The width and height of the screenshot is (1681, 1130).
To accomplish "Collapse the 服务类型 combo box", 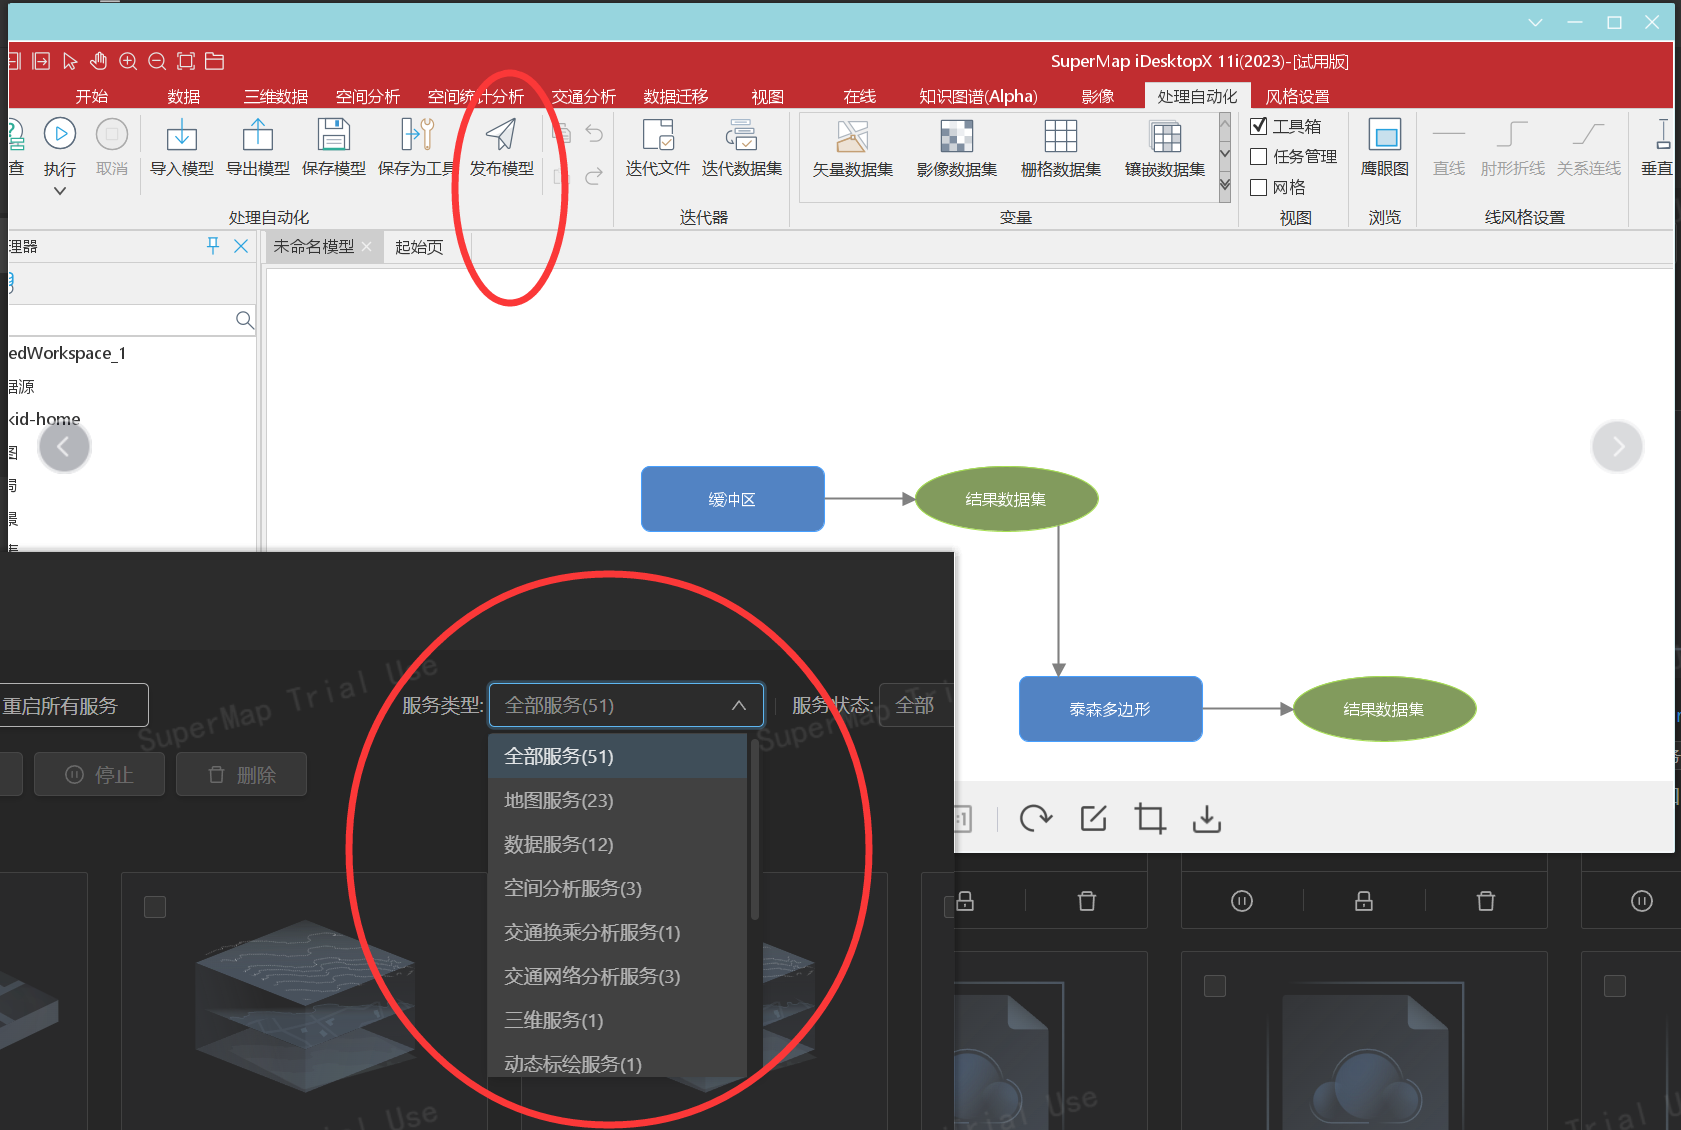I will click(x=626, y=705).
